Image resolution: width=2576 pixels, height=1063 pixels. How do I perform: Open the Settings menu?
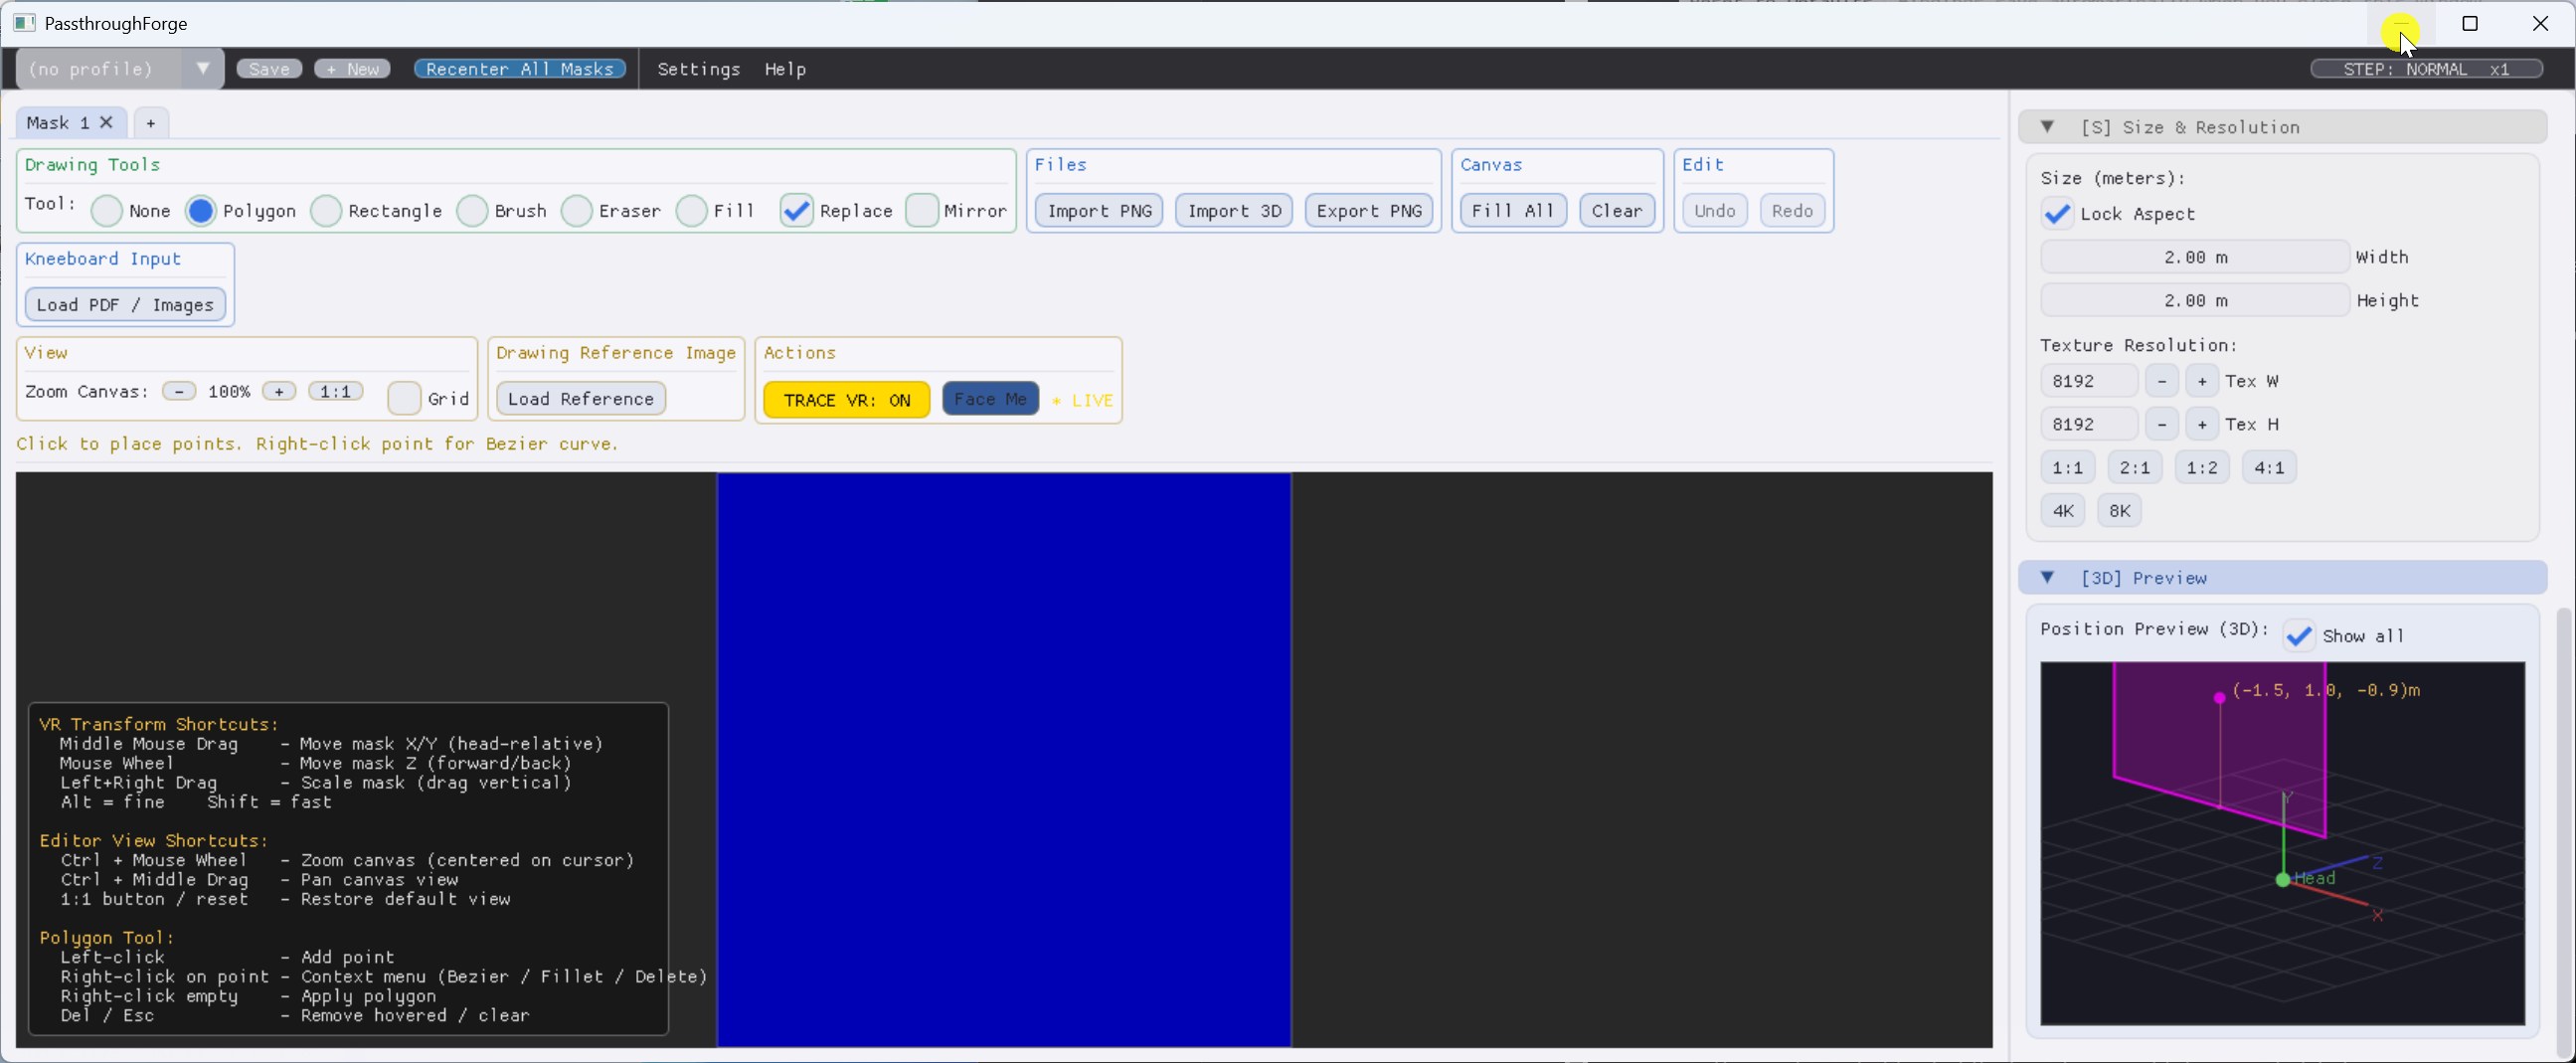click(x=698, y=68)
